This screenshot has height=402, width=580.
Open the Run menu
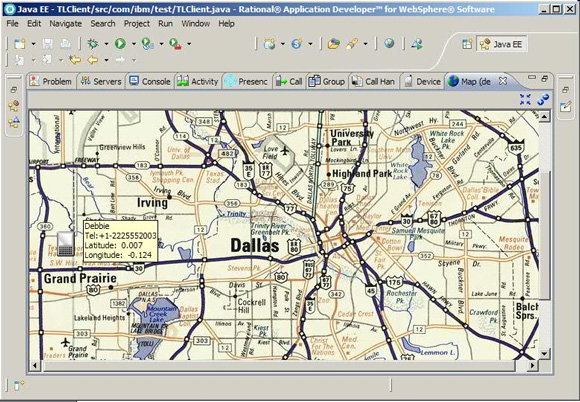click(165, 24)
